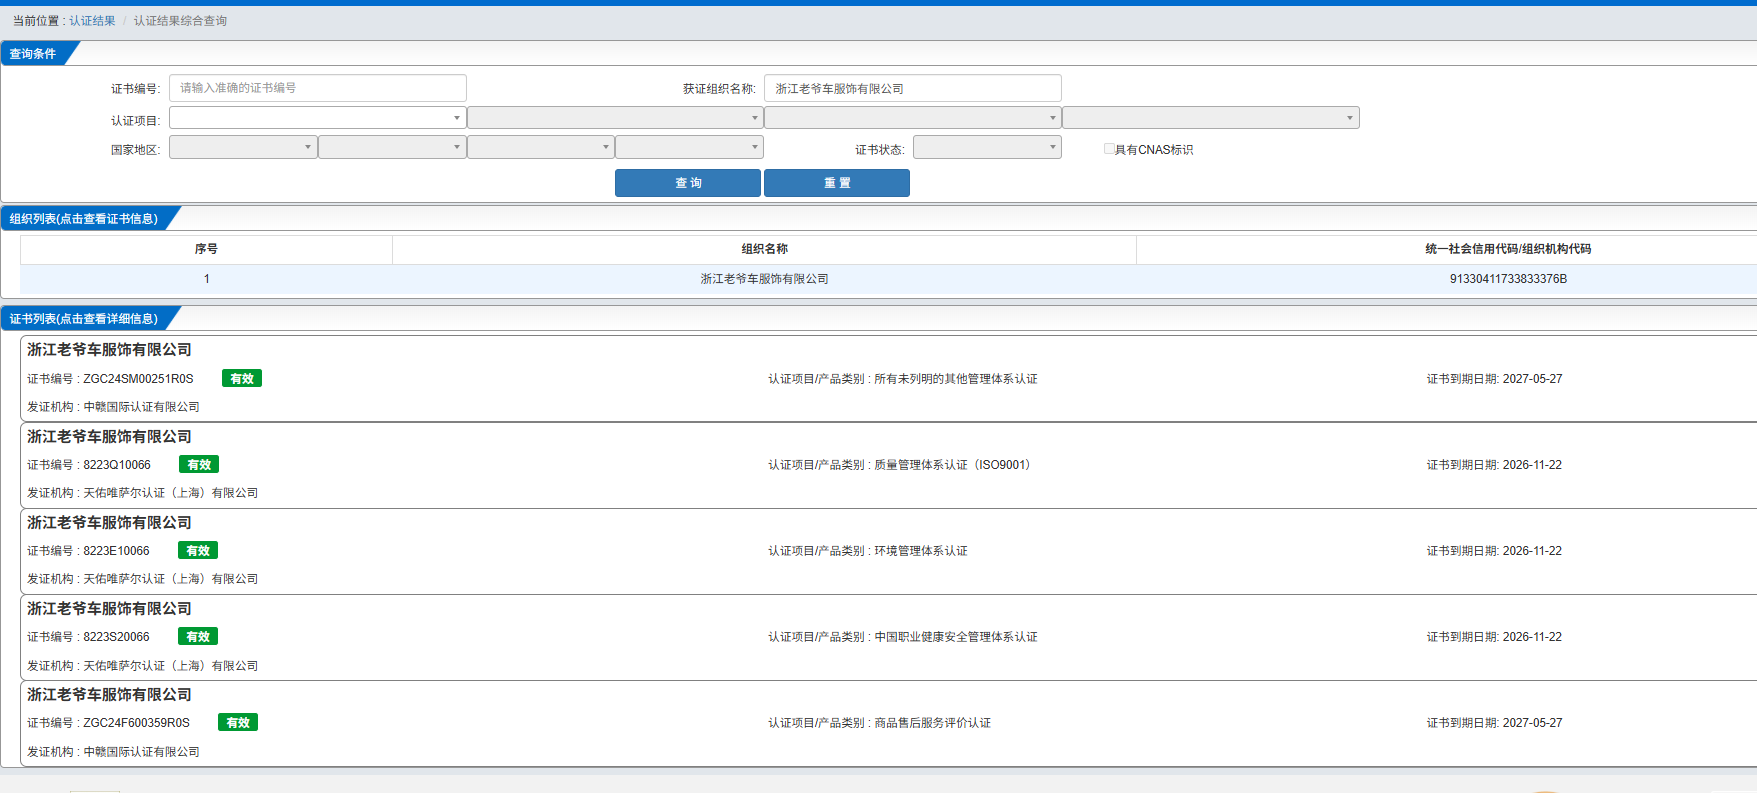Select the 组织列表 section tab
The width and height of the screenshot is (1757, 793).
pos(84,219)
